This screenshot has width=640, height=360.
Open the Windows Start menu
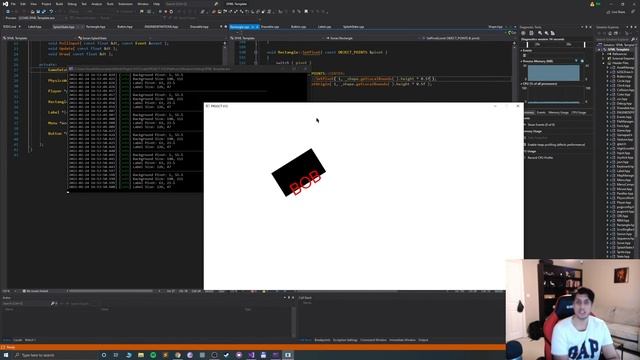6,355
